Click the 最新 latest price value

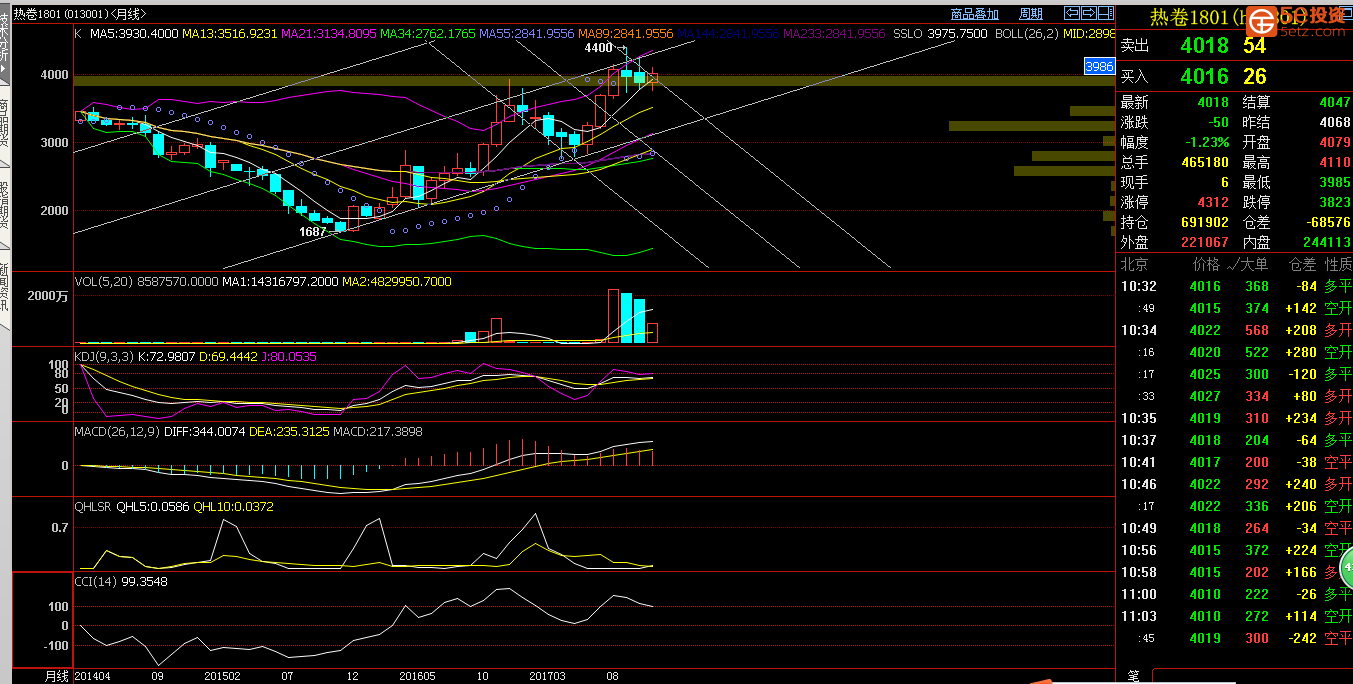click(x=1213, y=102)
